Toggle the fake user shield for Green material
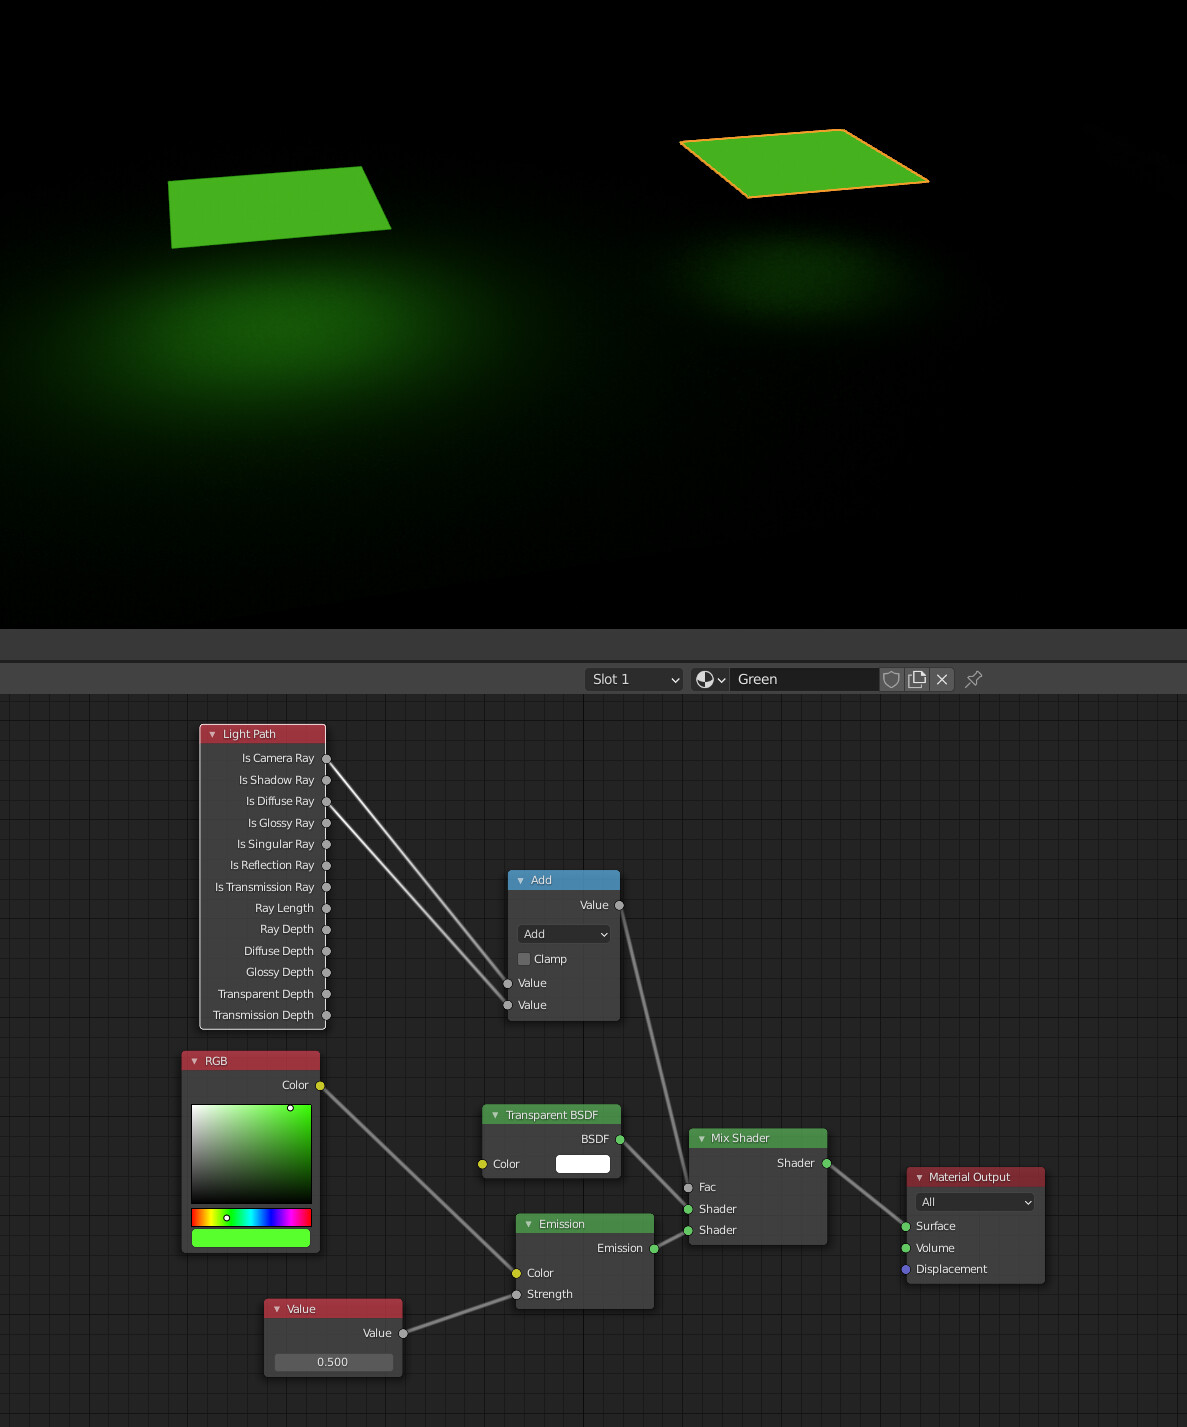Image resolution: width=1187 pixels, height=1427 pixels. [890, 679]
